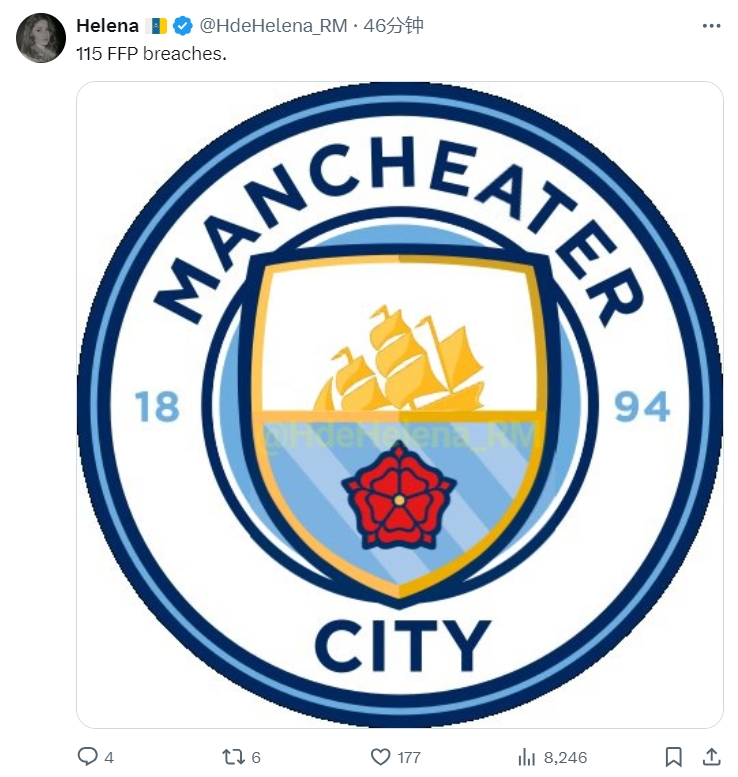The width and height of the screenshot is (738, 777).
Task: Like the tweet with the heart icon
Action: pyautogui.click(x=380, y=757)
